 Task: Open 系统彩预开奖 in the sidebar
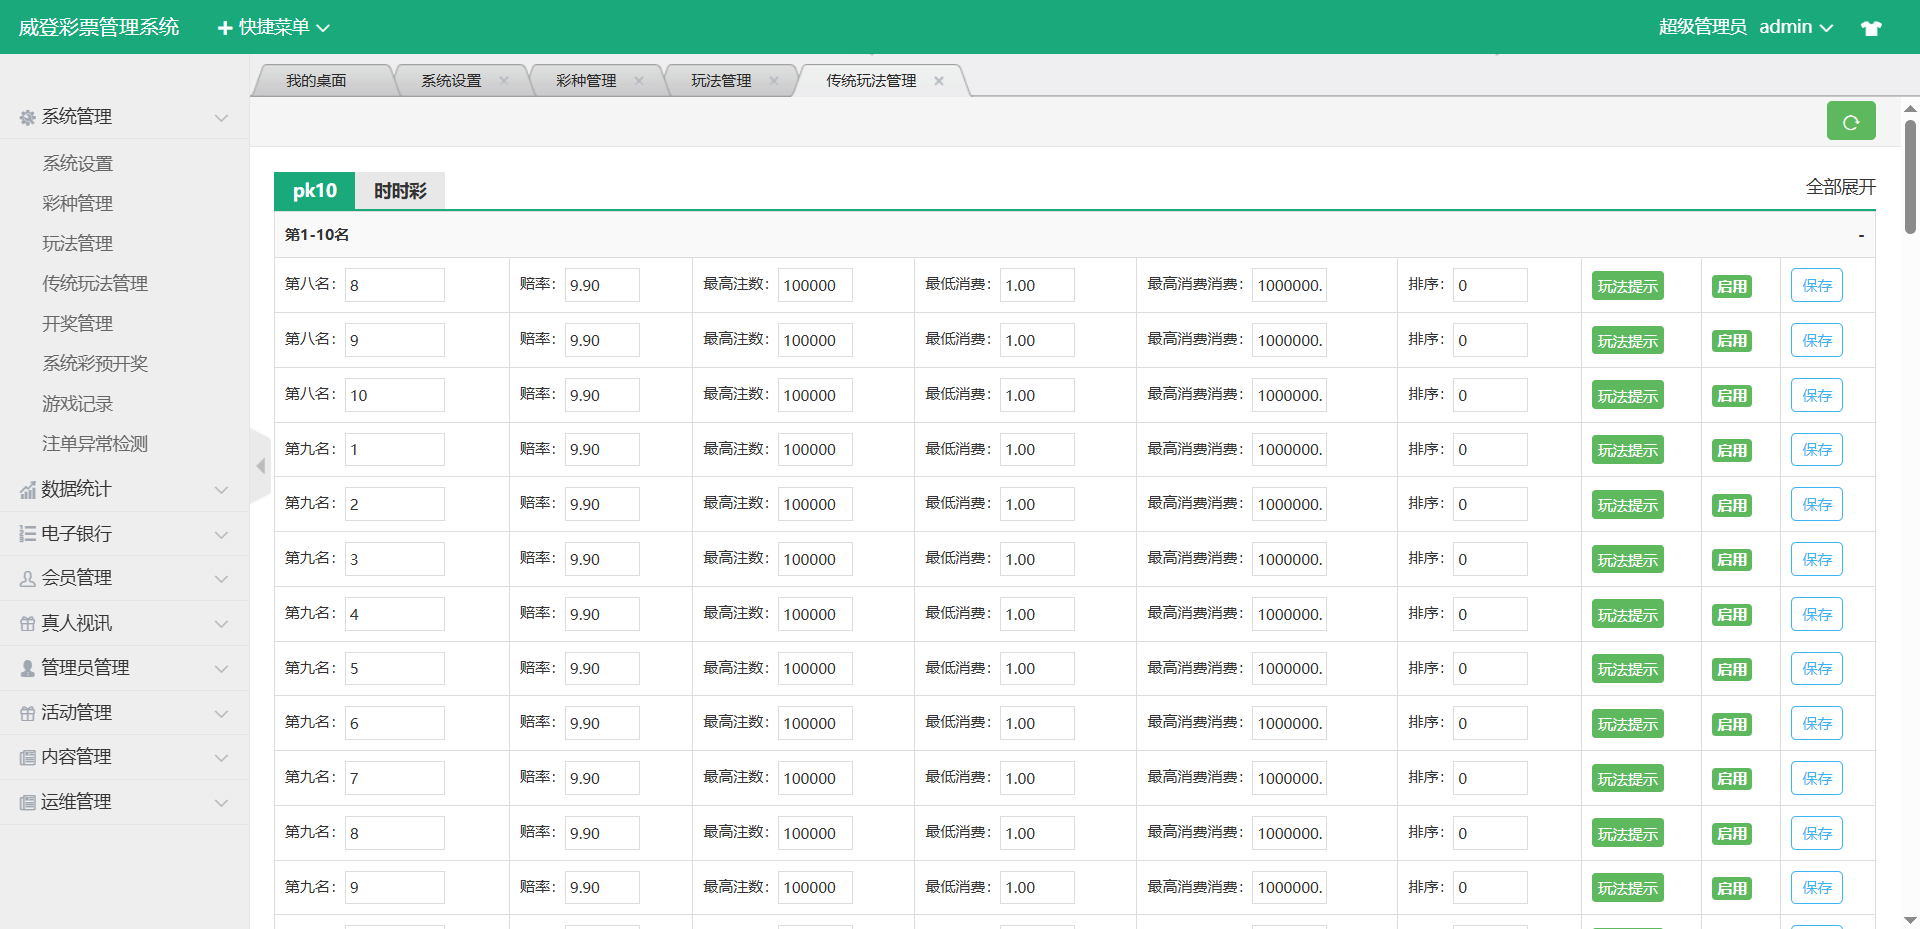(95, 364)
